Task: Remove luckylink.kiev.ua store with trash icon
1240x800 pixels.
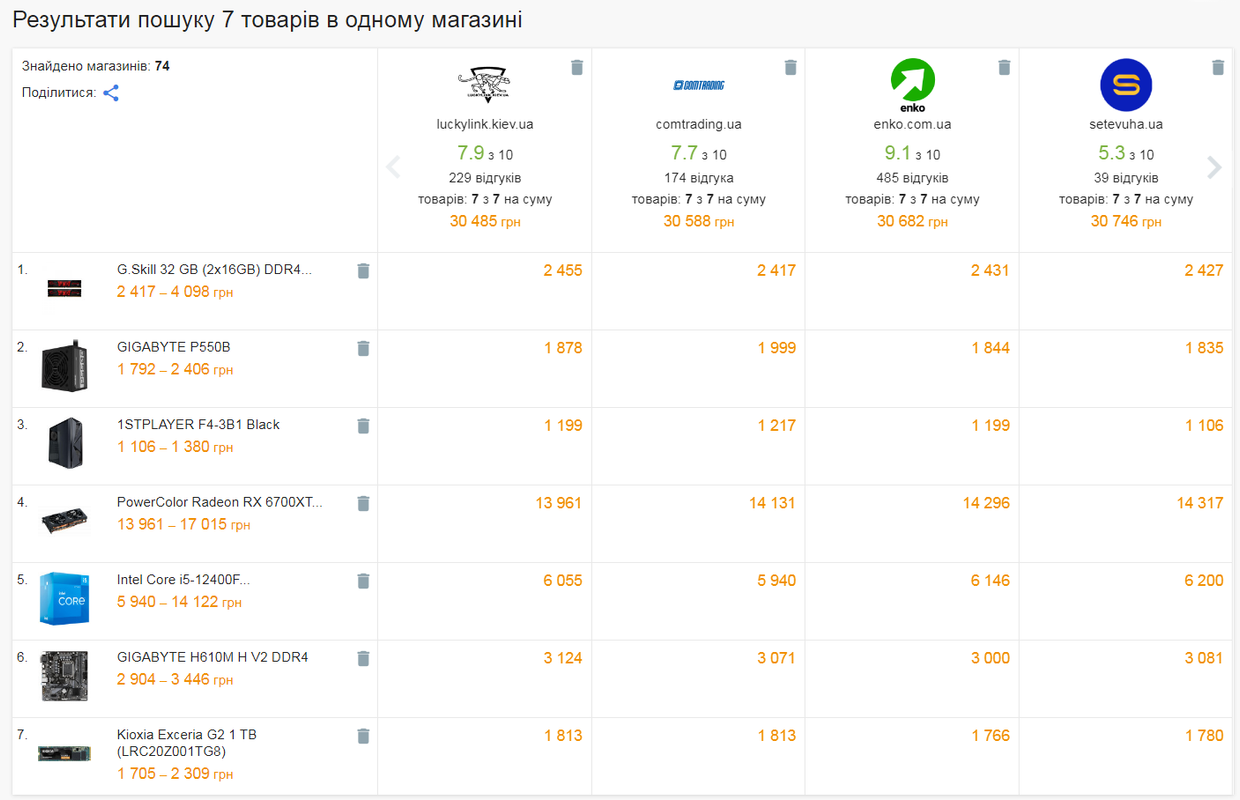Action: 577,67
